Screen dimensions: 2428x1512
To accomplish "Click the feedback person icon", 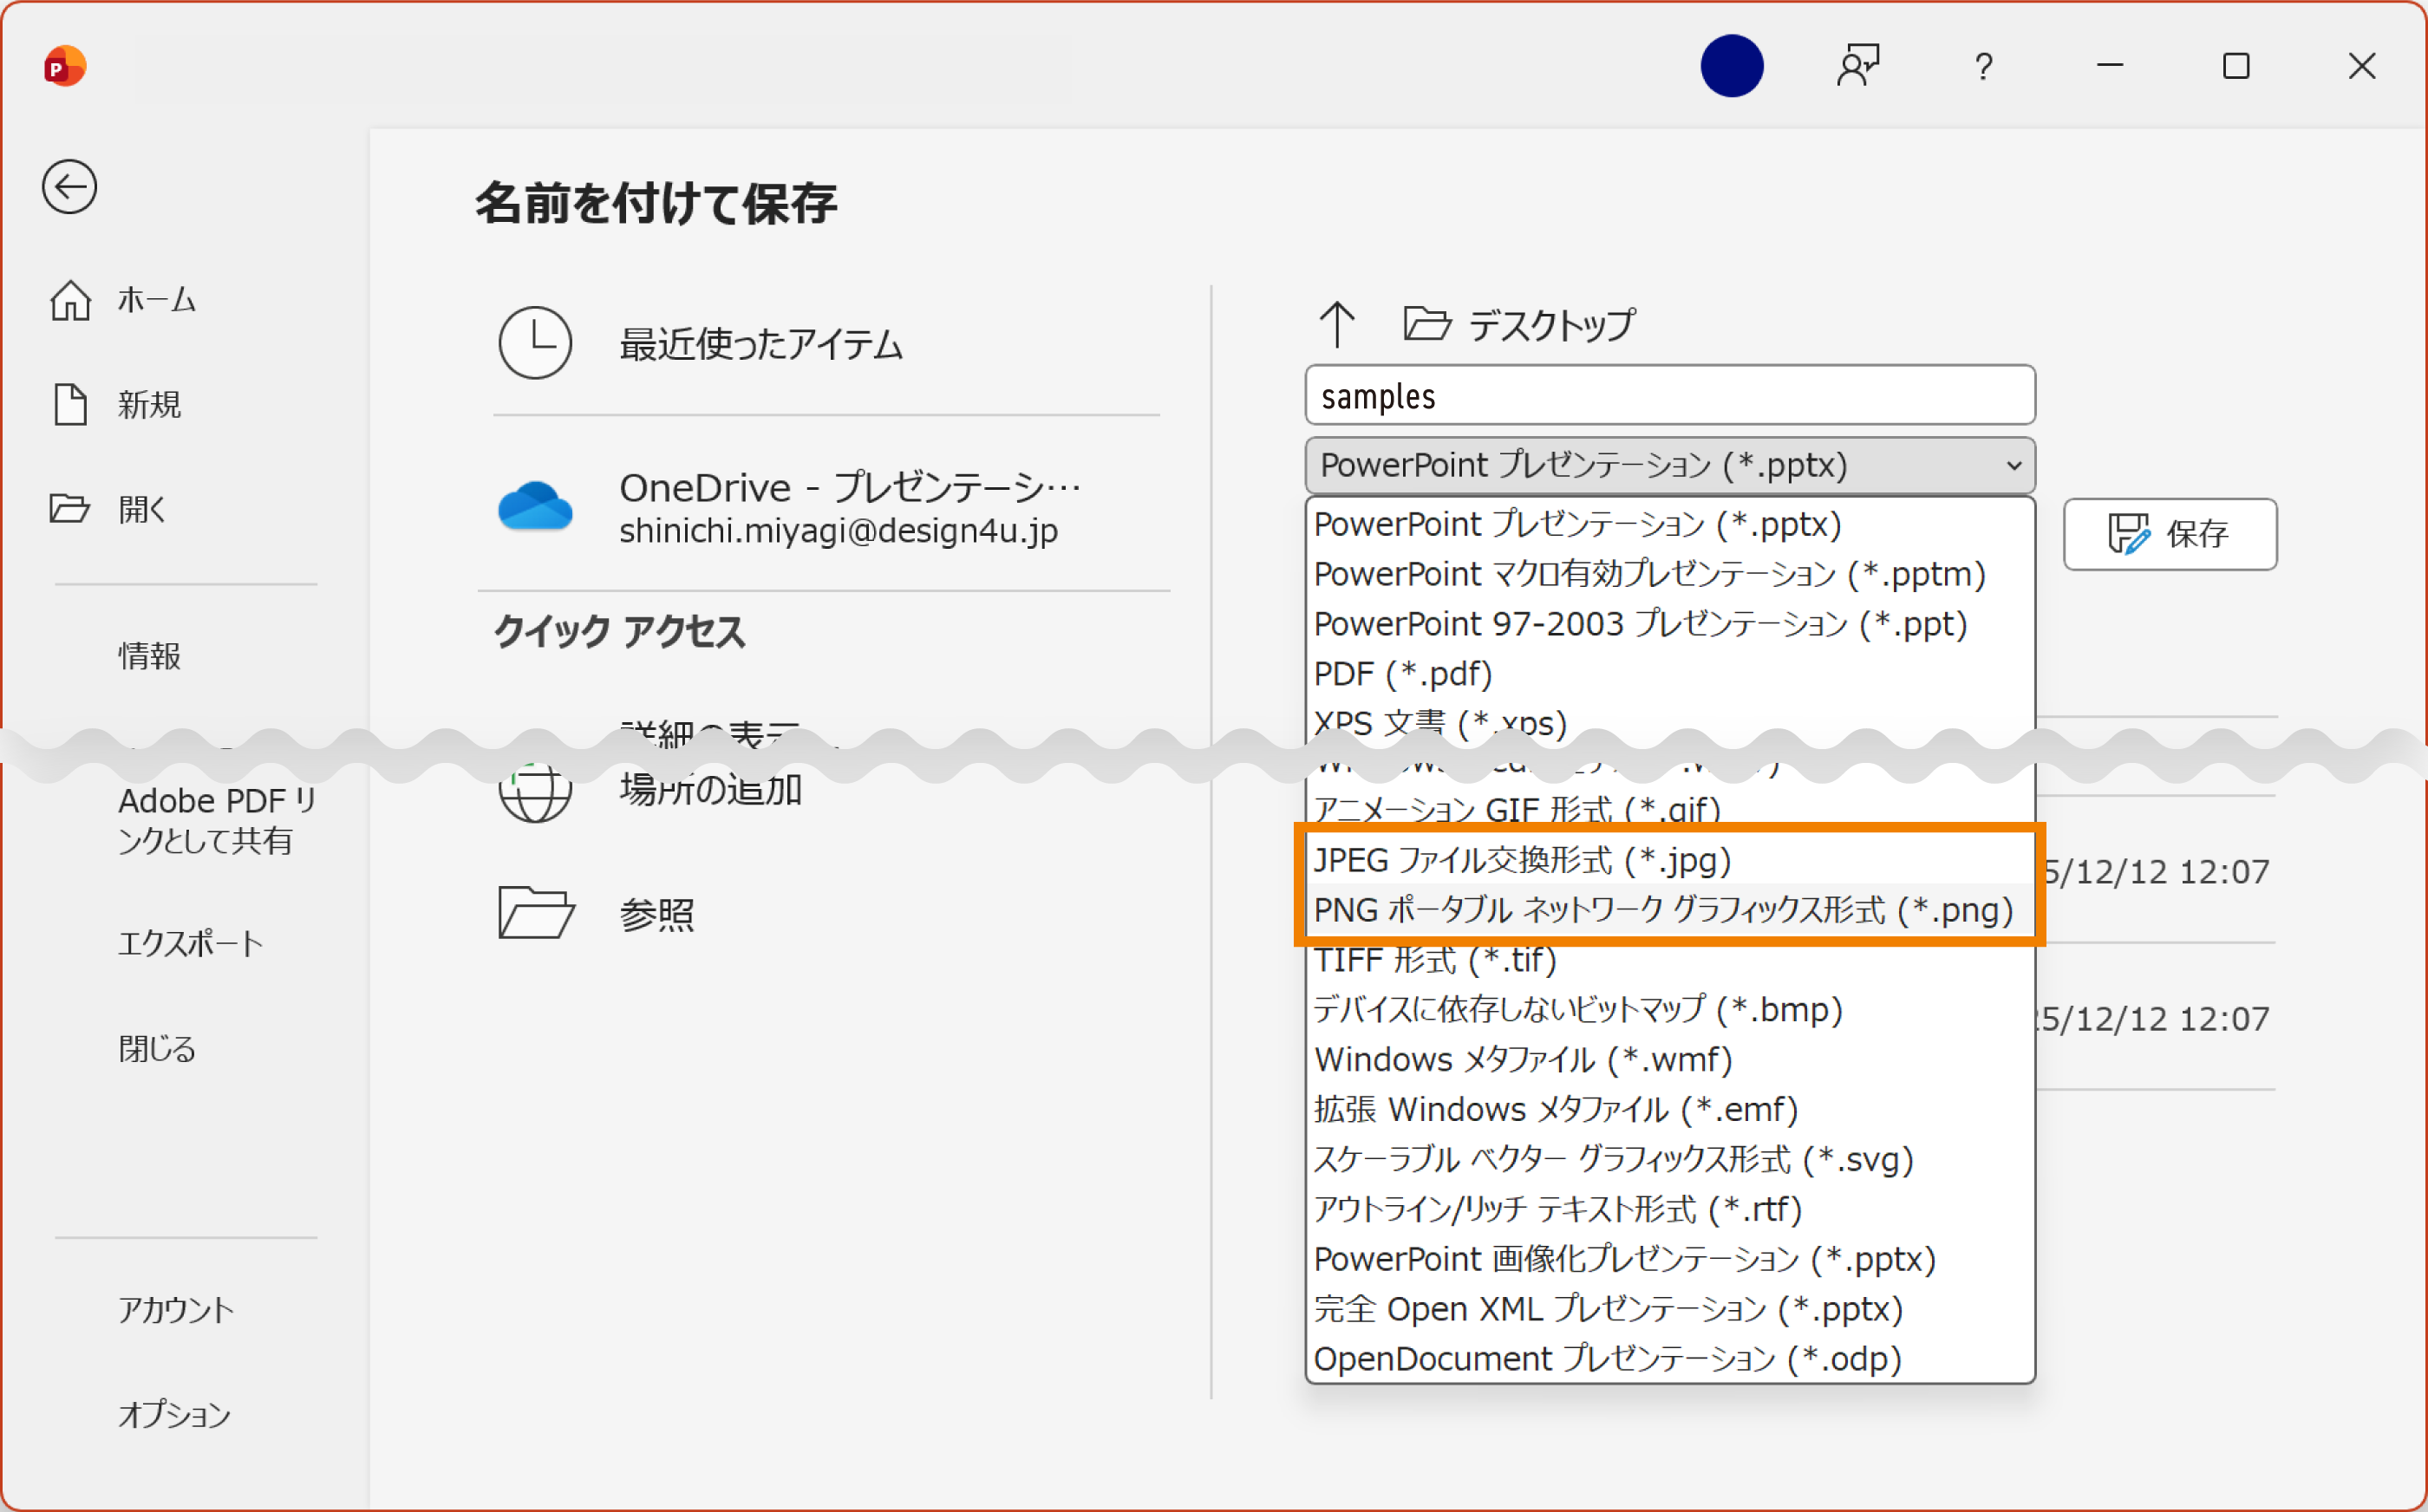I will pyautogui.click(x=1858, y=66).
